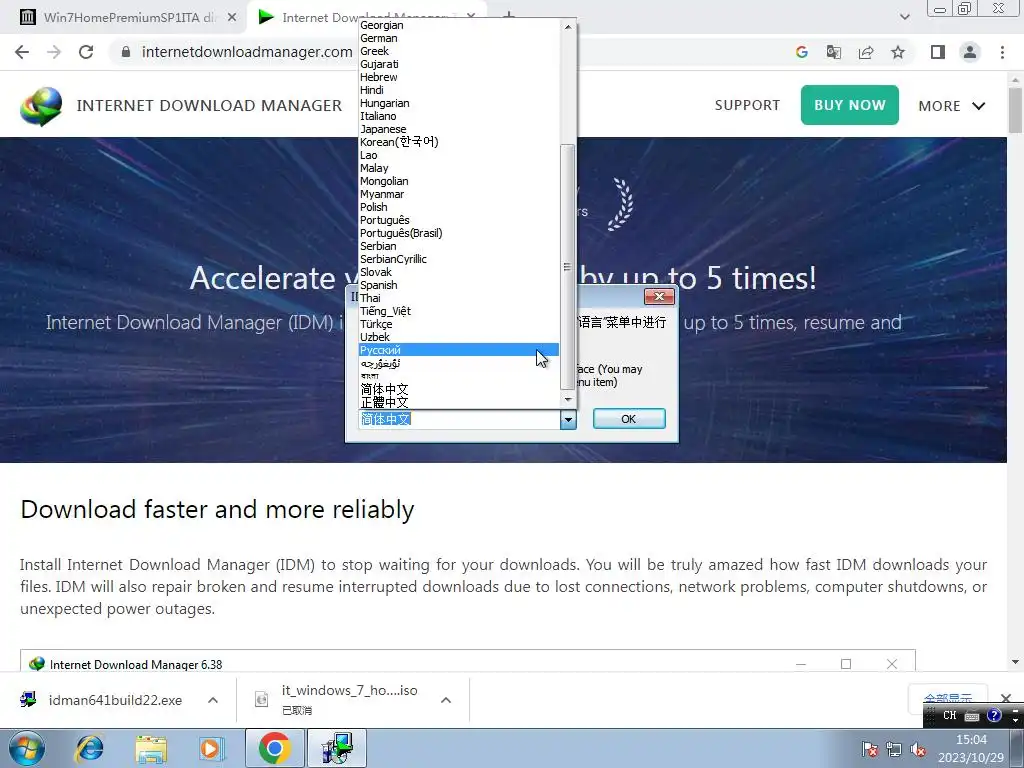Image resolution: width=1024 pixels, height=768 pixels.
Task: Close the downloads bar
Action: [x=1006, y=697]
